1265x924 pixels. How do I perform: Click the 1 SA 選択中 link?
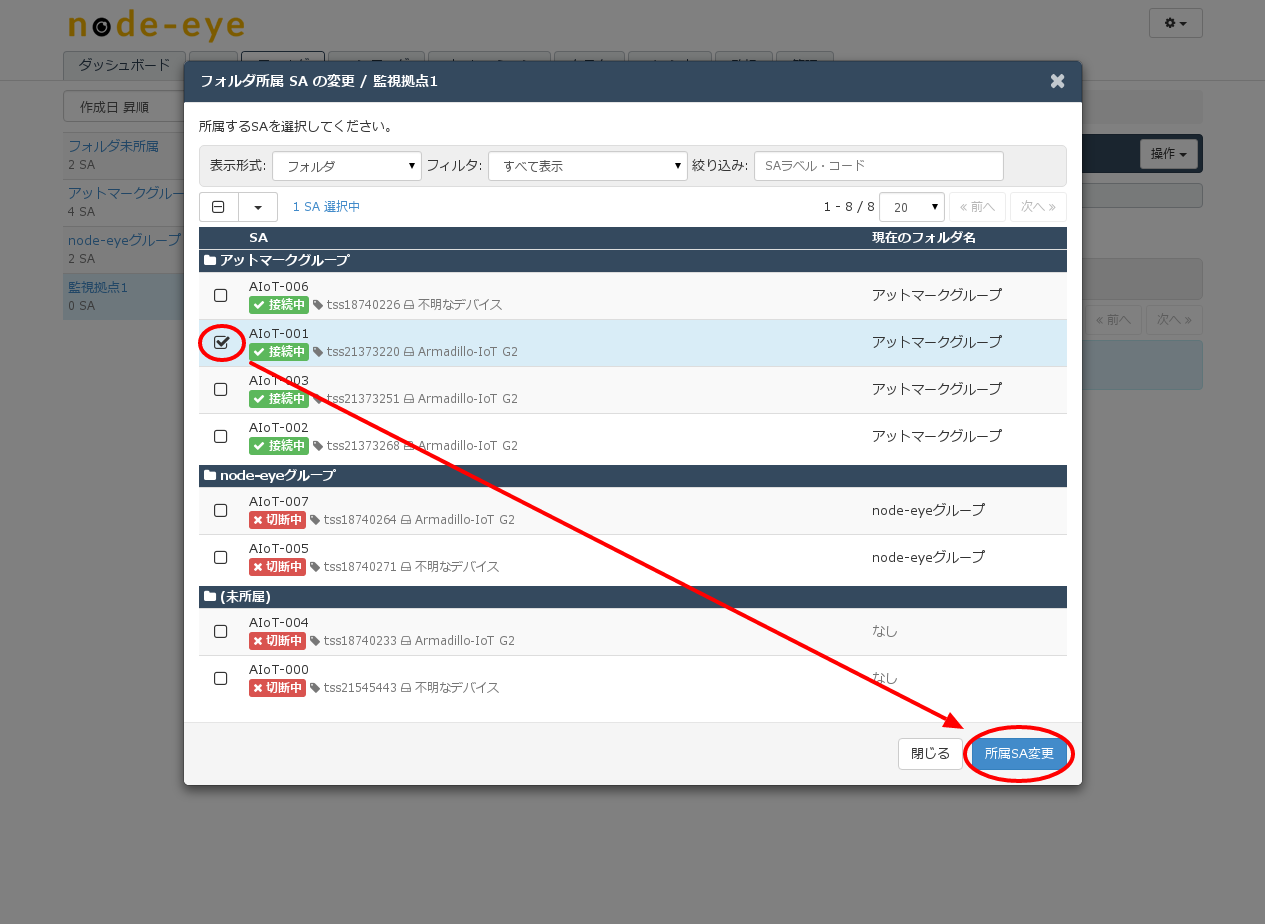326,207
